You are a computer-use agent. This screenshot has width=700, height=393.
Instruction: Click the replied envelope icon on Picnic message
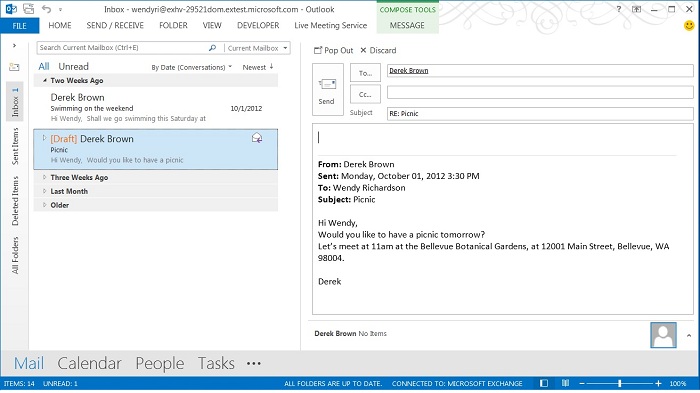coord(257,138)
